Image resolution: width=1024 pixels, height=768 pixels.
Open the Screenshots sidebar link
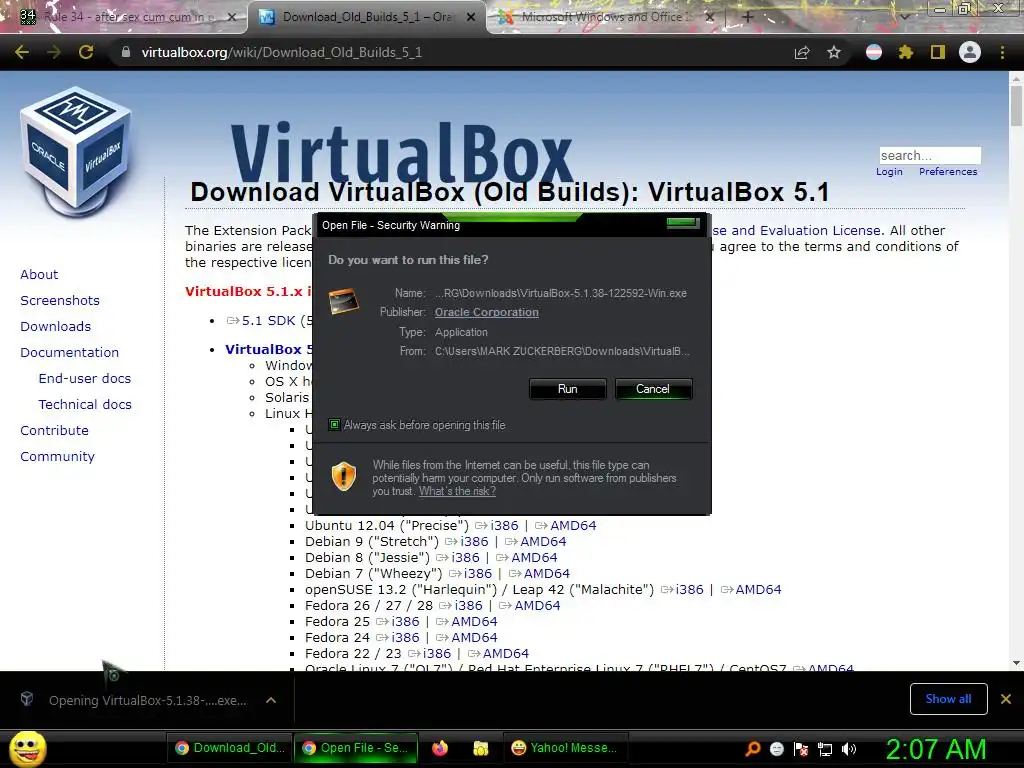60,300
